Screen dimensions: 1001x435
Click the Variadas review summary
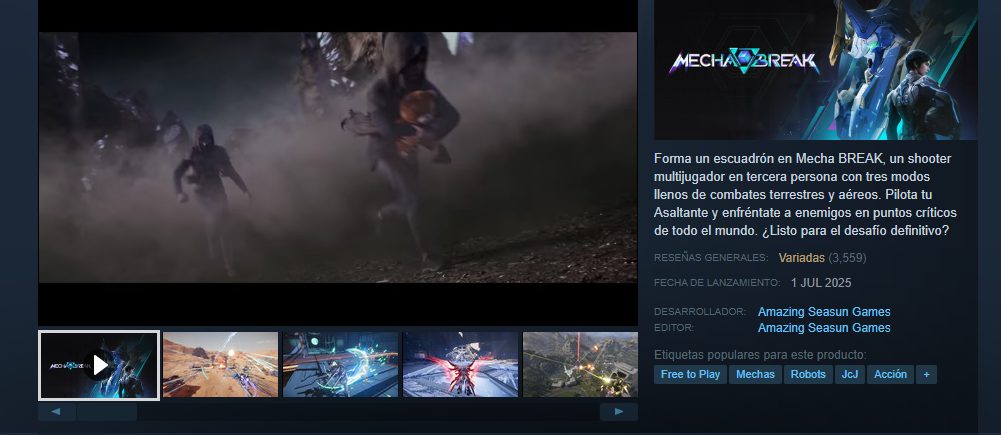(801, 258)
